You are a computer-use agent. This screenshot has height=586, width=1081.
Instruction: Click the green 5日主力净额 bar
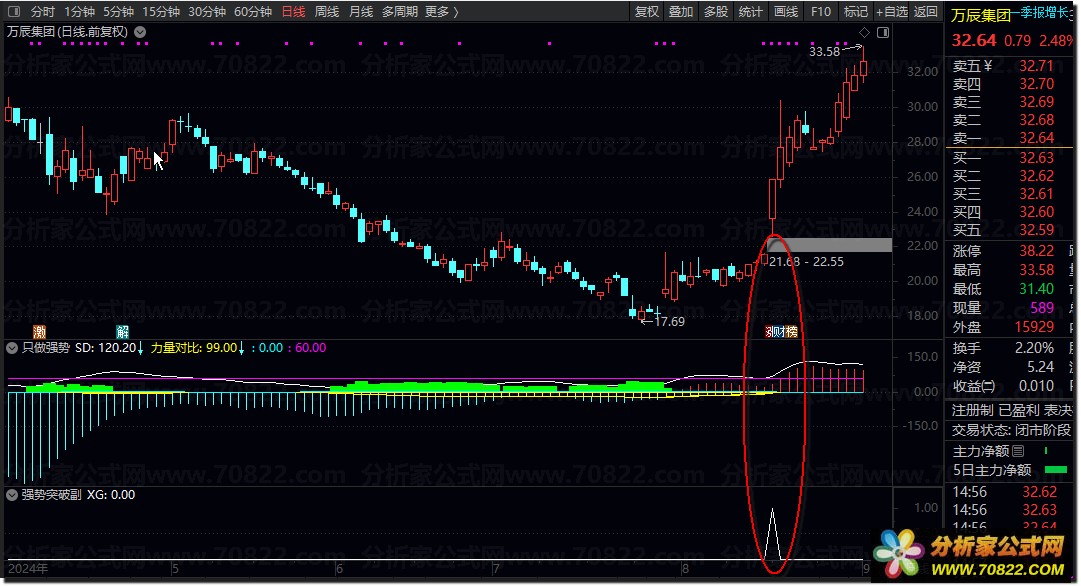pos(1055,470)
